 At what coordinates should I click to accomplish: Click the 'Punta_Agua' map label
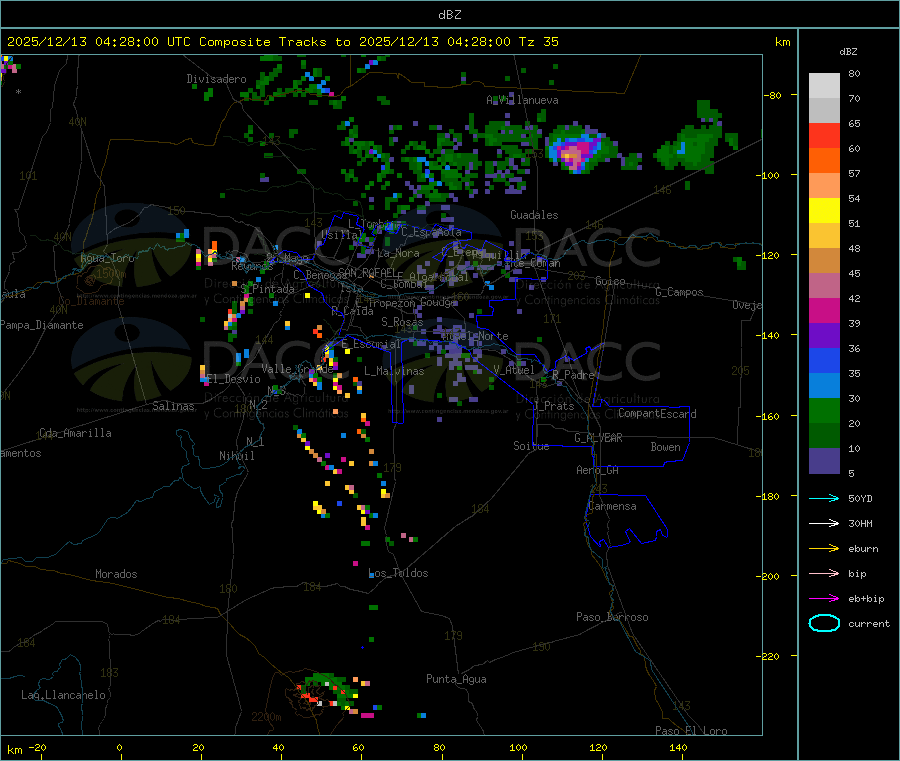(x=456, y=679)
